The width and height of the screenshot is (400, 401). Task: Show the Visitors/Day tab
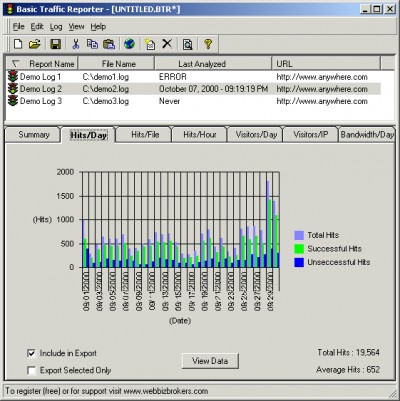point(256,135)
